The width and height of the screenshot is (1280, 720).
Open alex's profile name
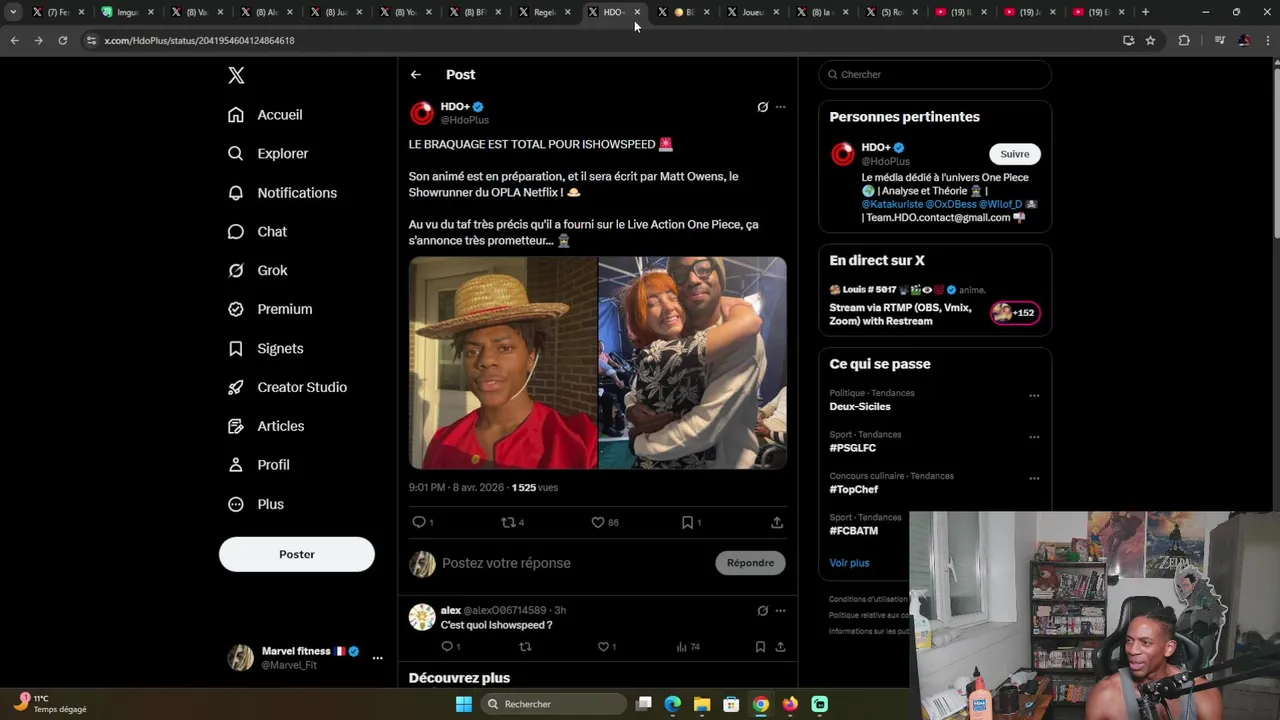(x=451, y=611)
